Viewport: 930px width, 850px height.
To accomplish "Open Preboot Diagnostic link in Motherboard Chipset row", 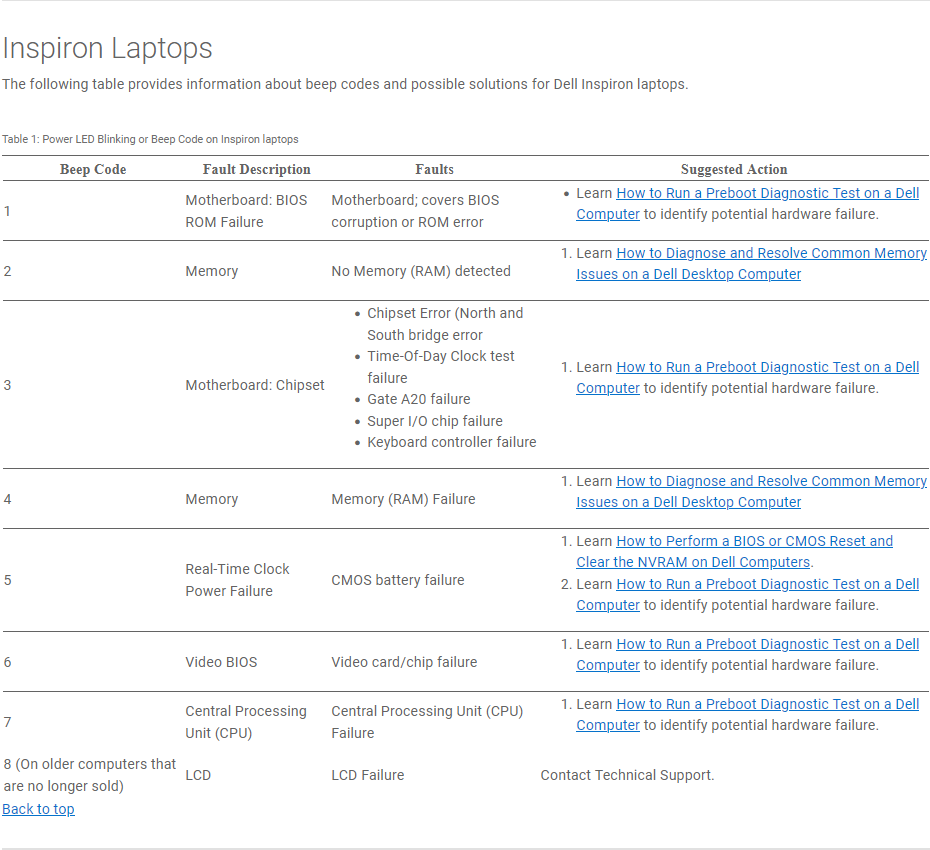I will point(767,367).
